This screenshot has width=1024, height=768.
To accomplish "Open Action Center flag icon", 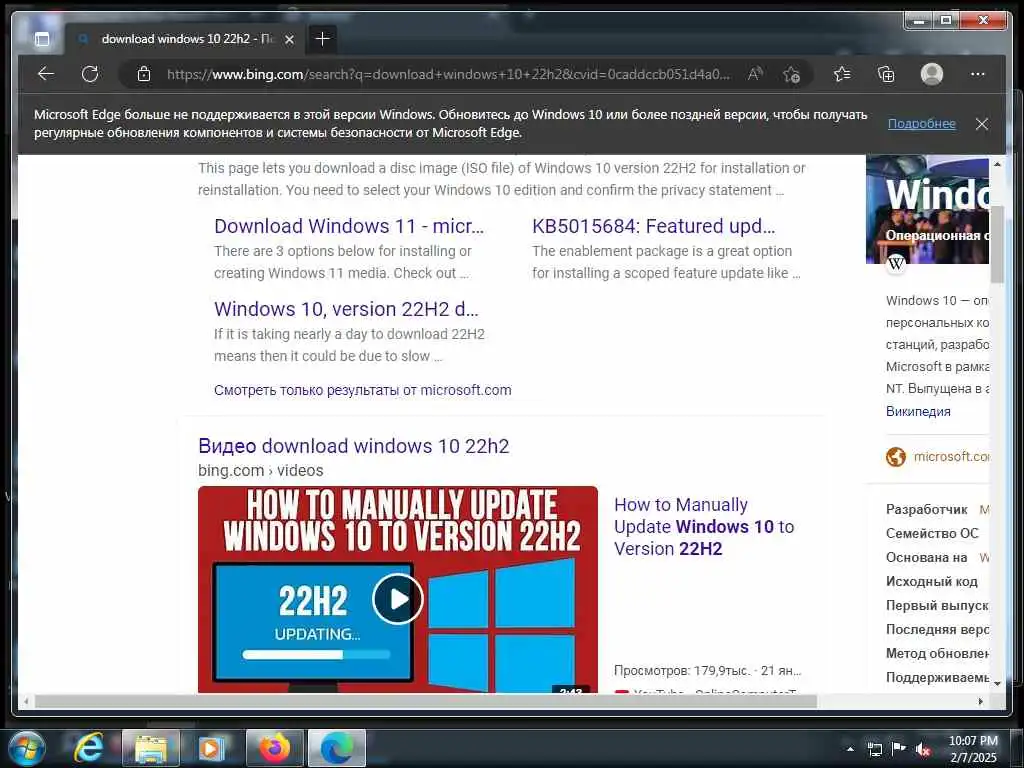I will click(898, 748).
